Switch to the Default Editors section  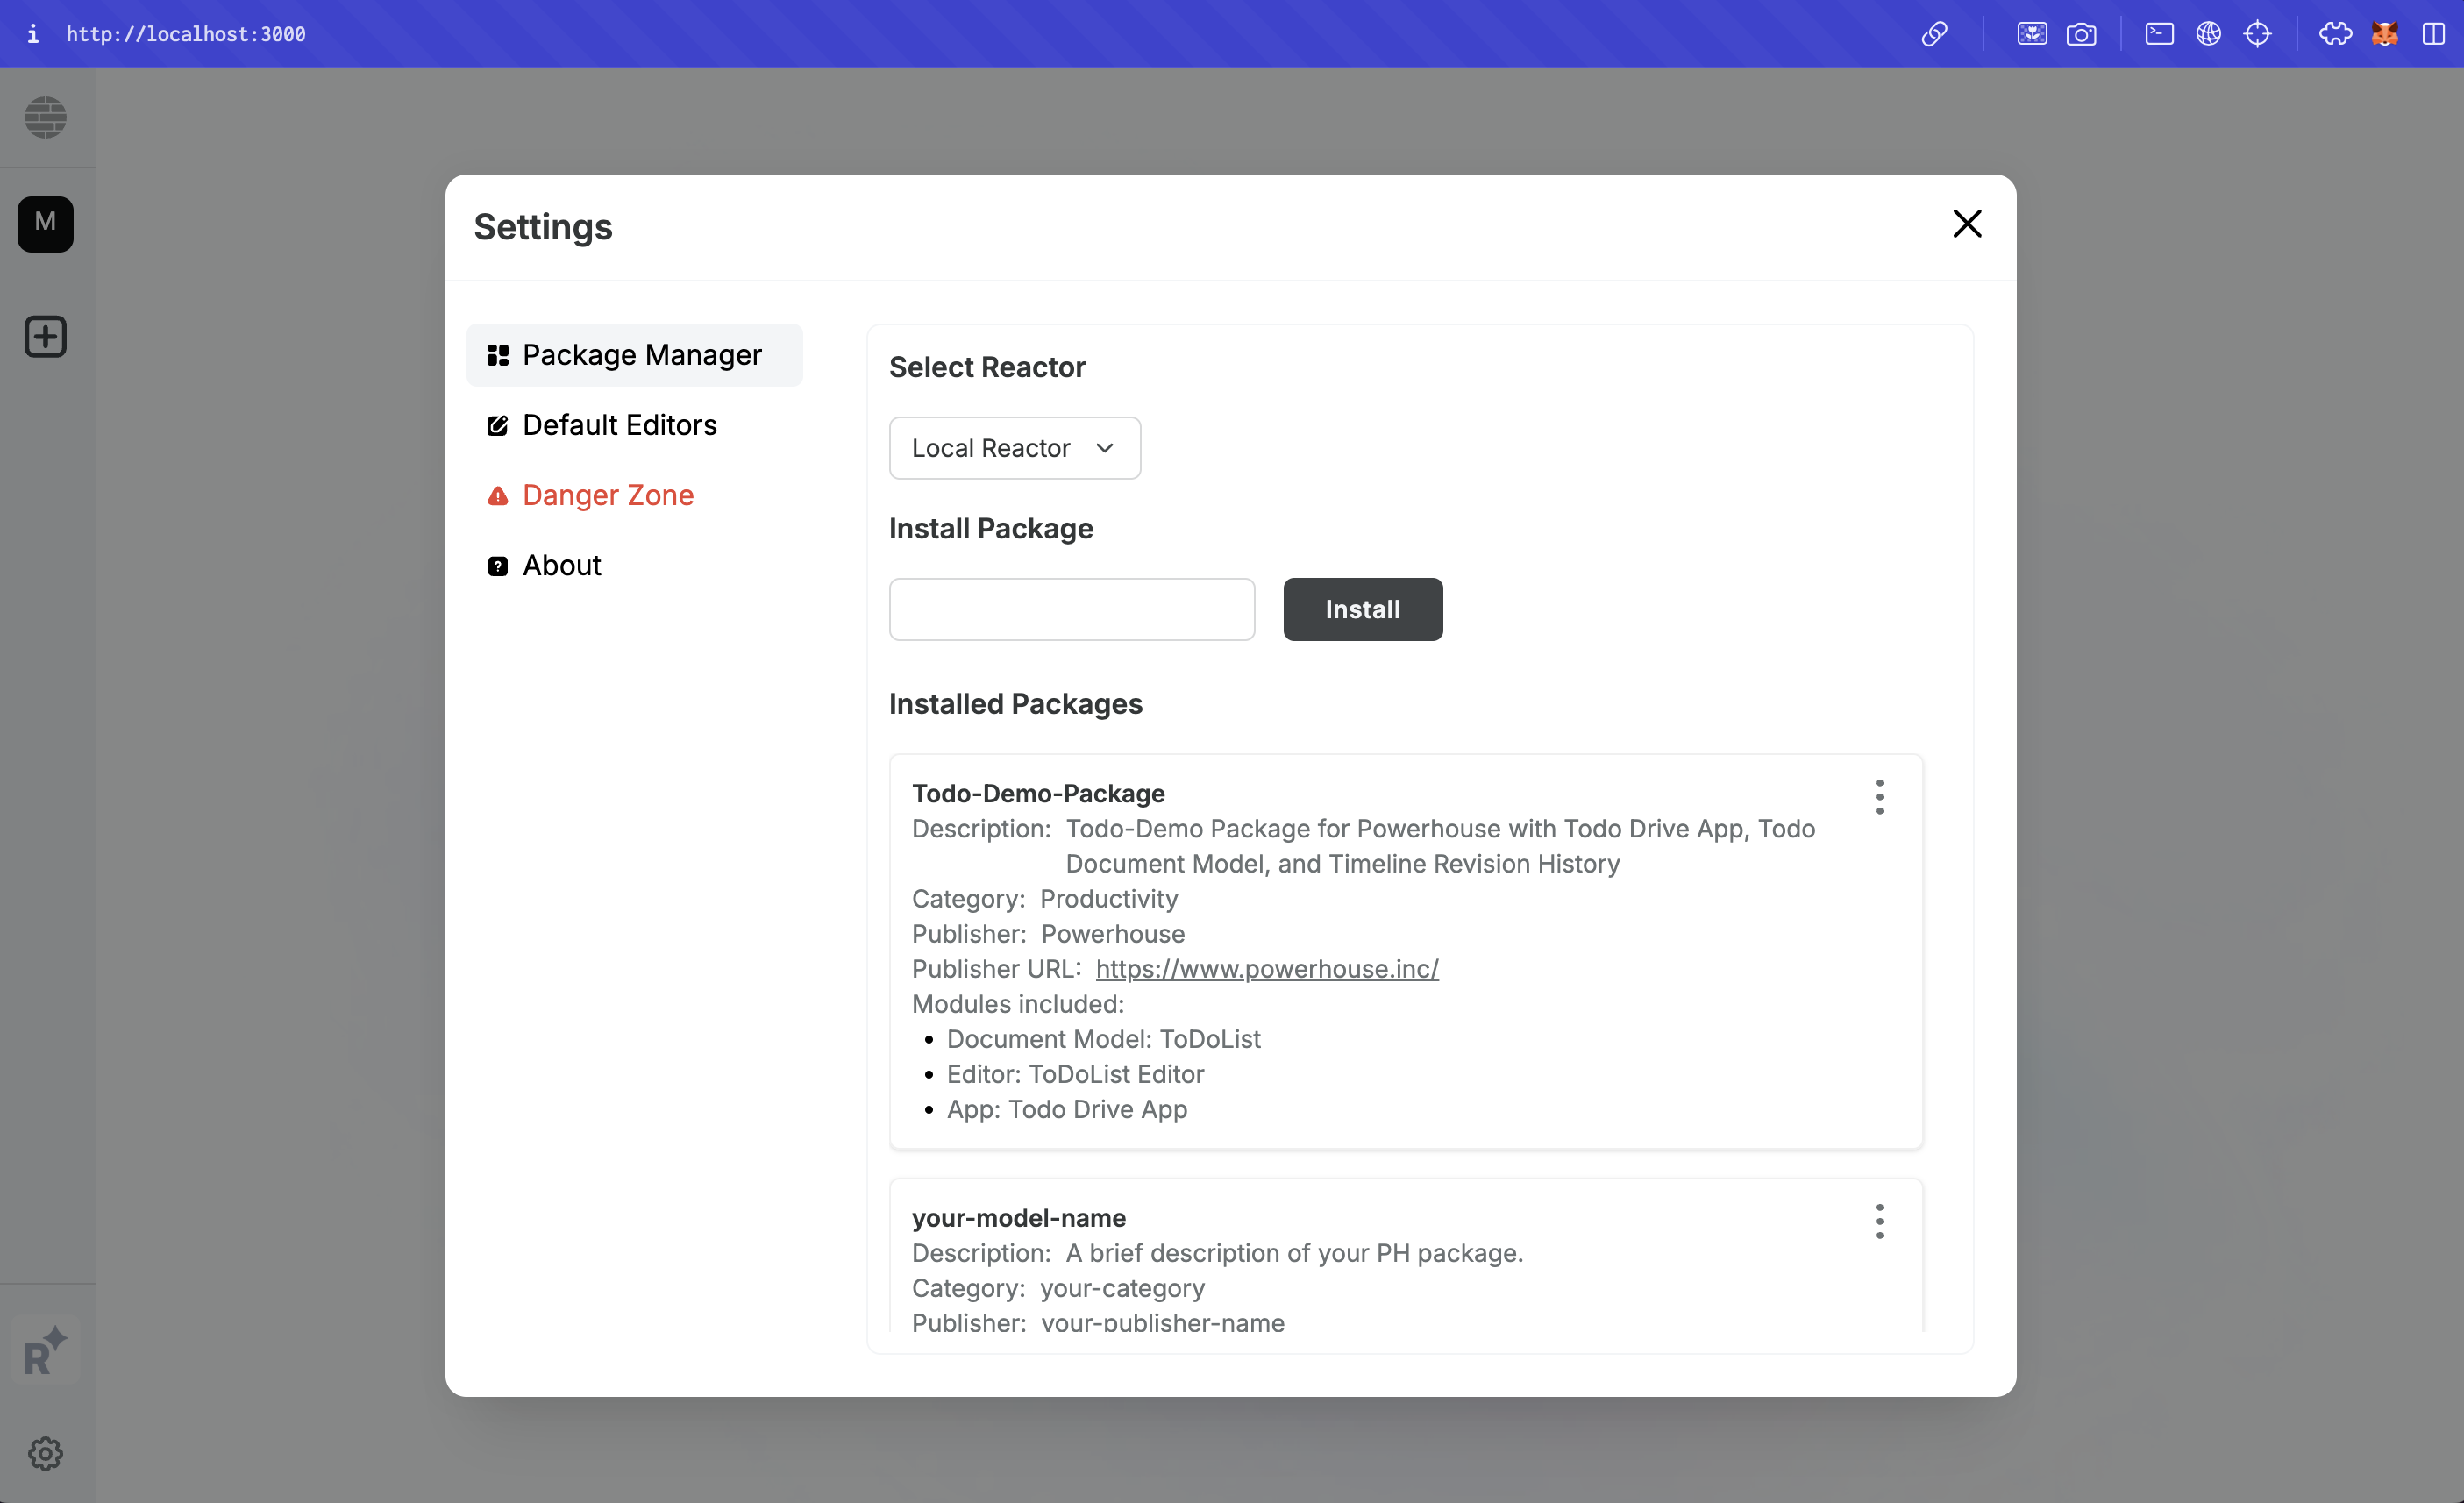tap(619, 424)
